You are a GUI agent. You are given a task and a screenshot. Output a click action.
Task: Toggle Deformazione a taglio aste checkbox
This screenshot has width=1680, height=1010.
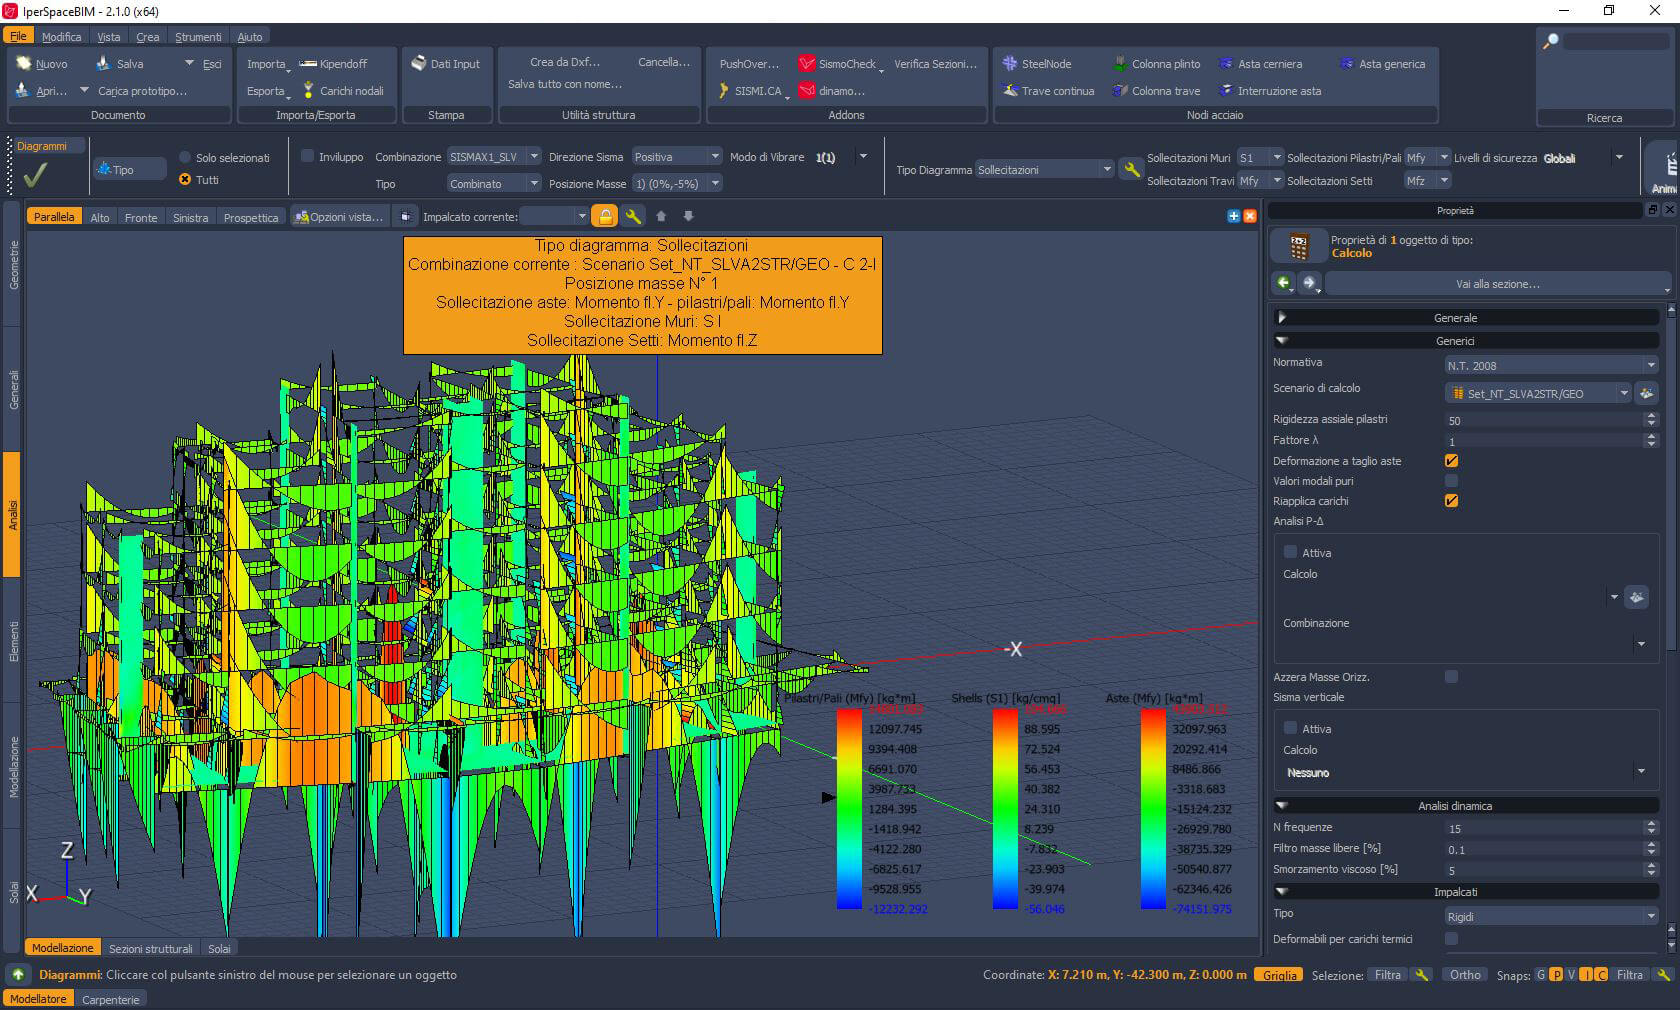1451,461
